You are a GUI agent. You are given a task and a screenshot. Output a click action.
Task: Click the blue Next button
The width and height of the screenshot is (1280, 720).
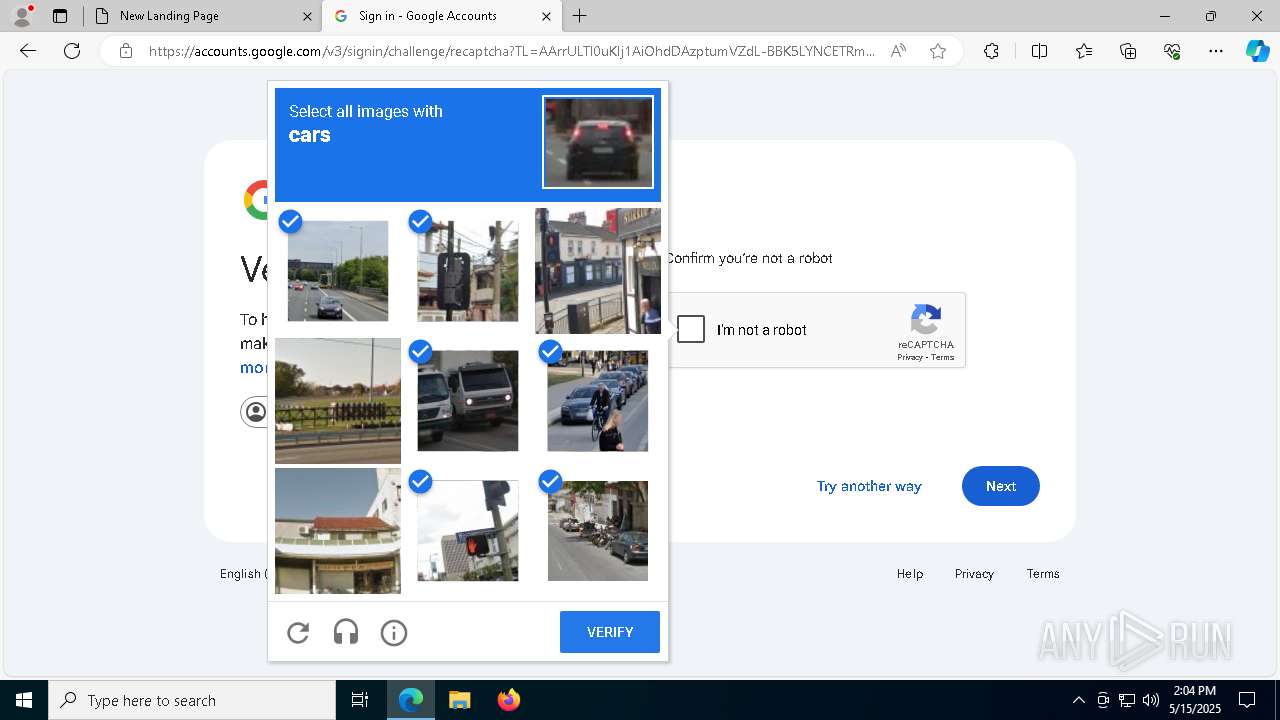pos(1001,486)
